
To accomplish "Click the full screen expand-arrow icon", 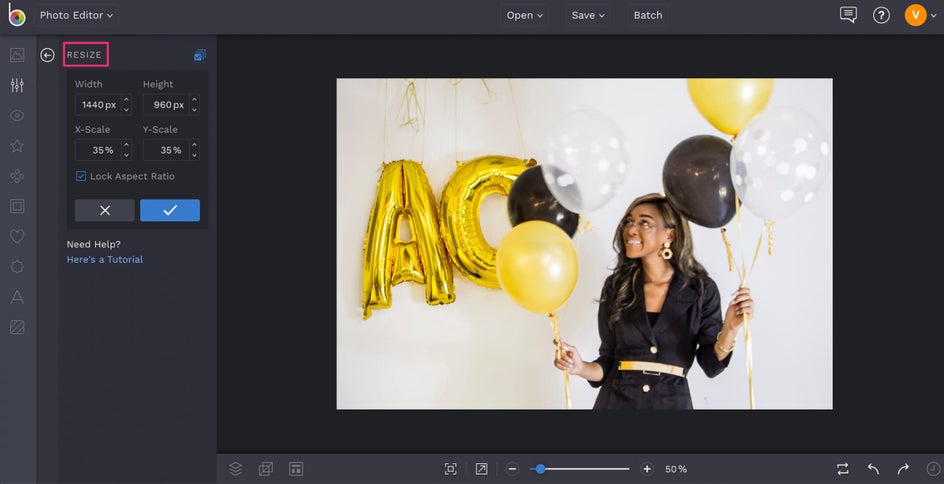I will (481, 468).
